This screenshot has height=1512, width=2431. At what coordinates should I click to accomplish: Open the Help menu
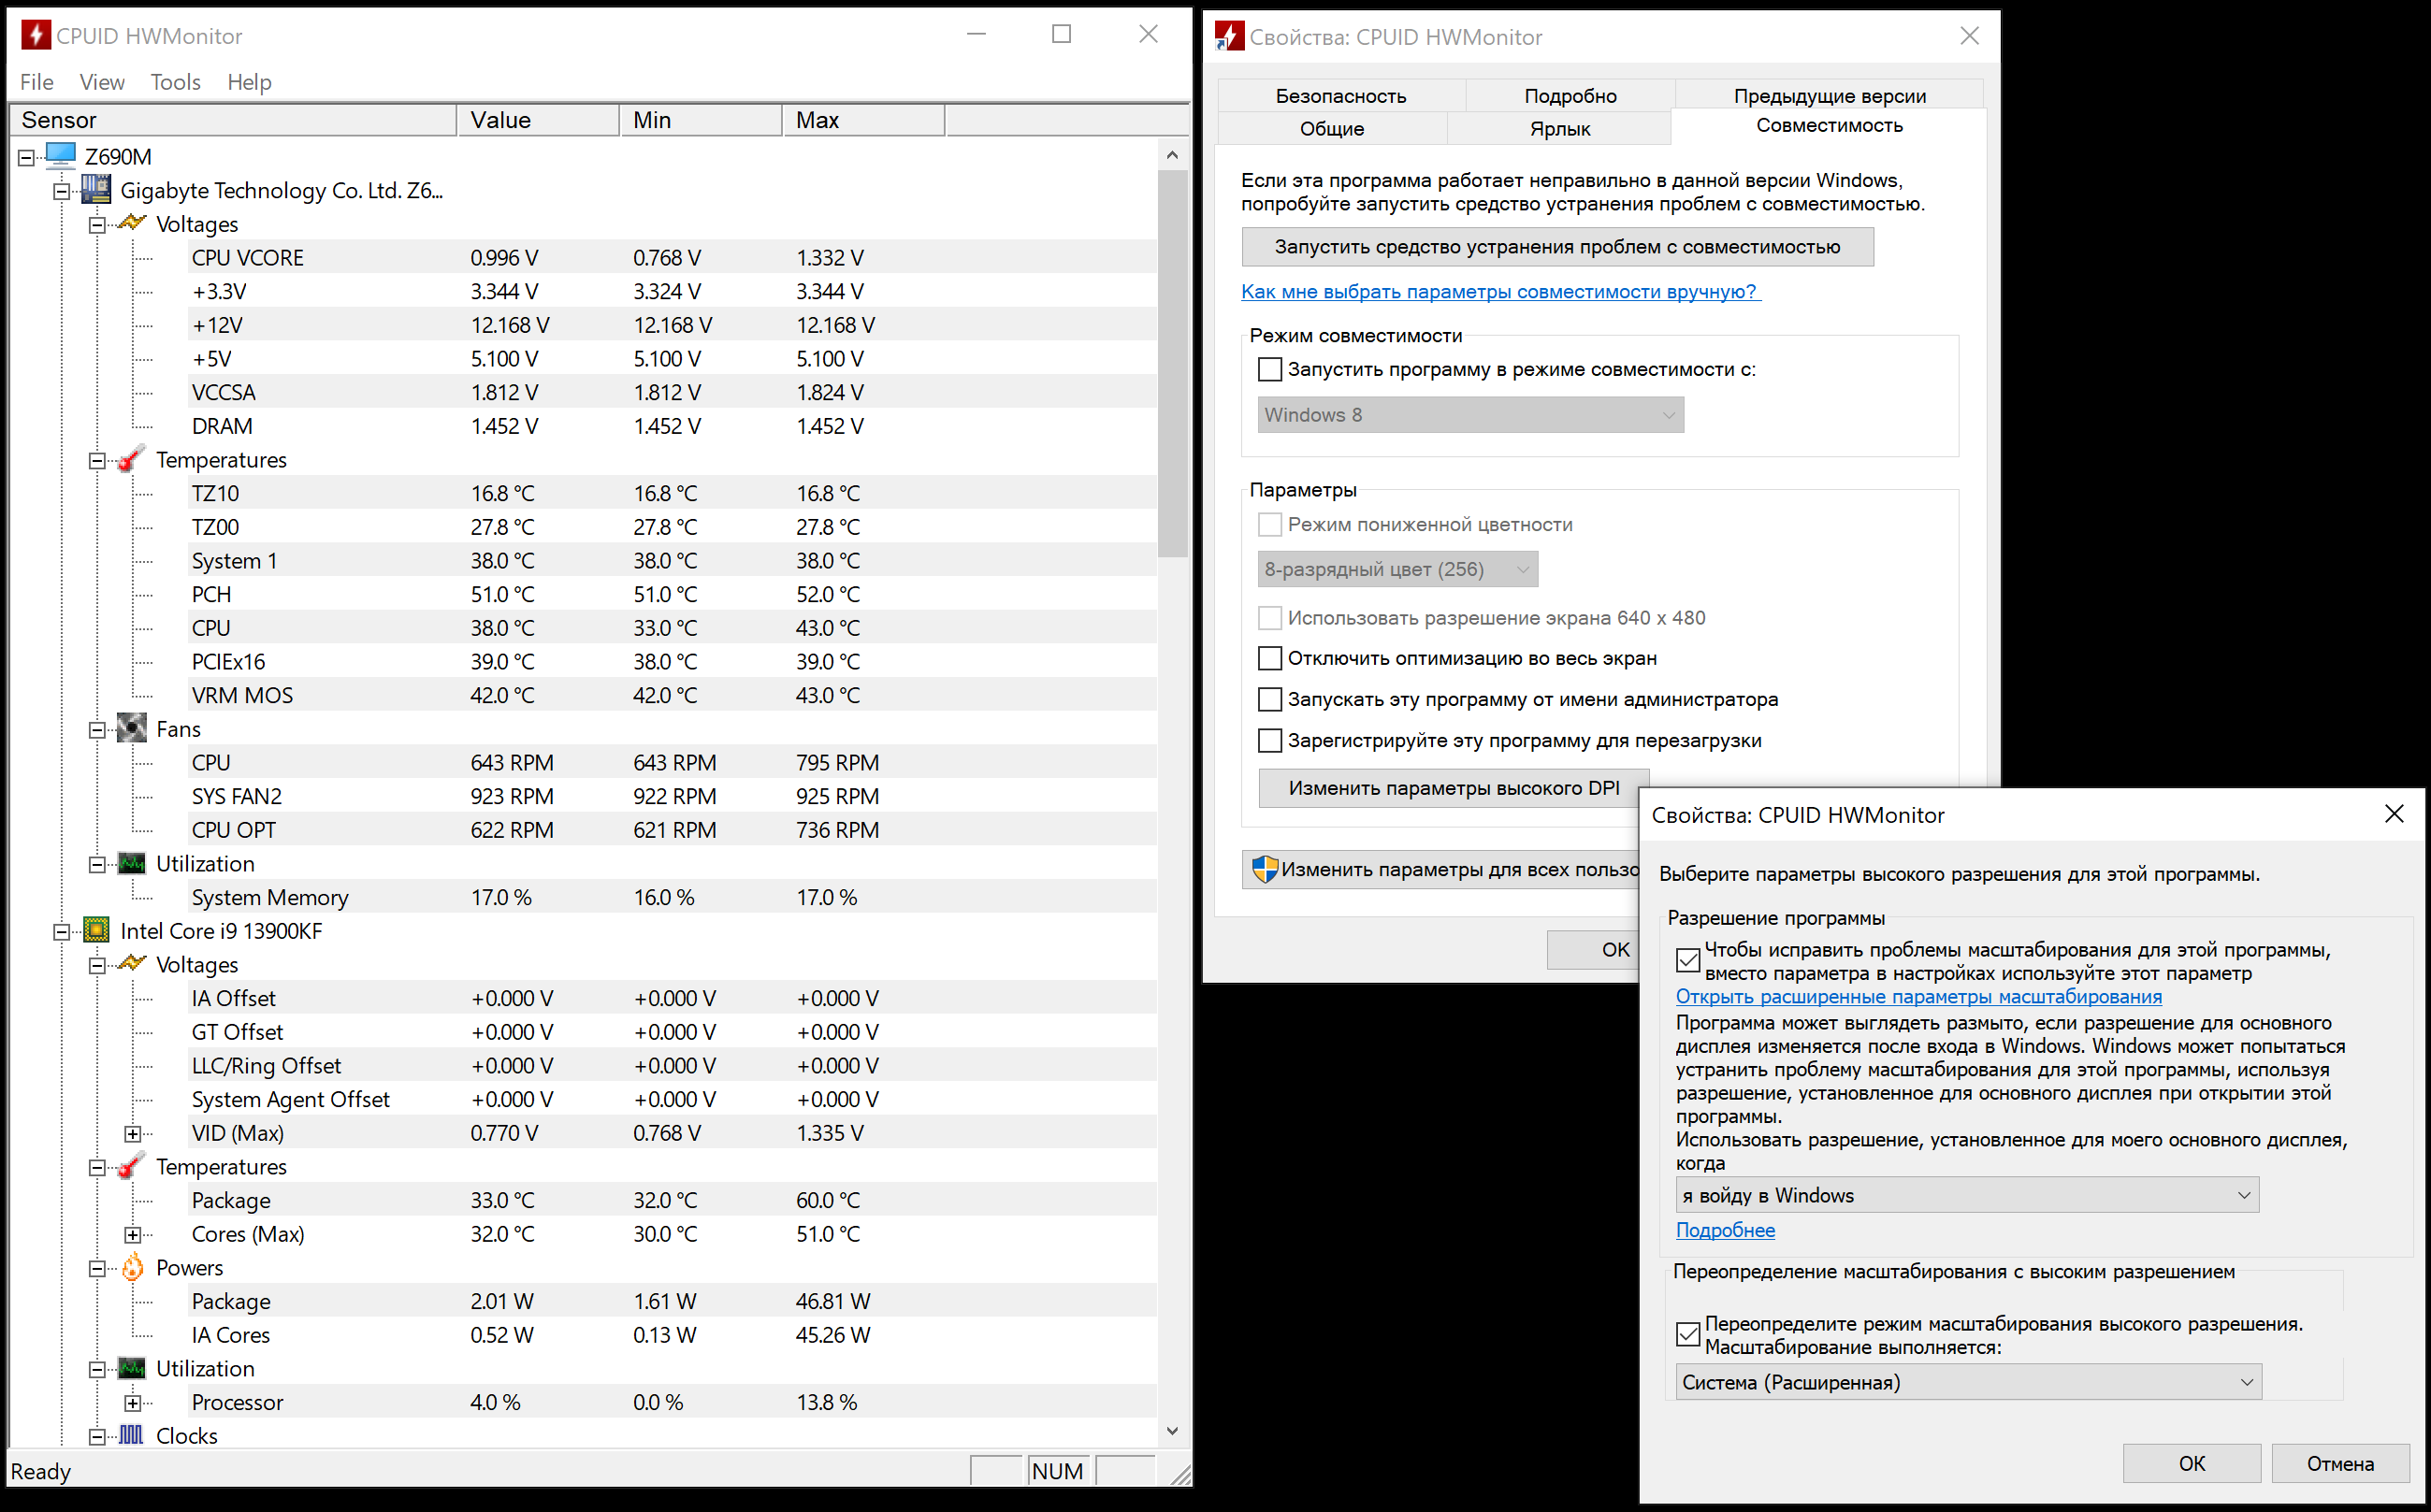[249, 82]
